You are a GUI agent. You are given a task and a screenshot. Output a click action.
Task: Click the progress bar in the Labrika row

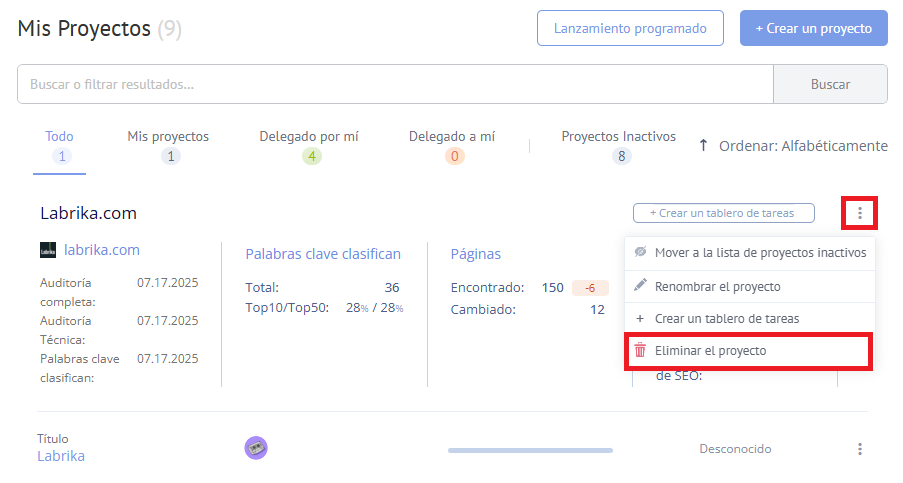point(530,450)
